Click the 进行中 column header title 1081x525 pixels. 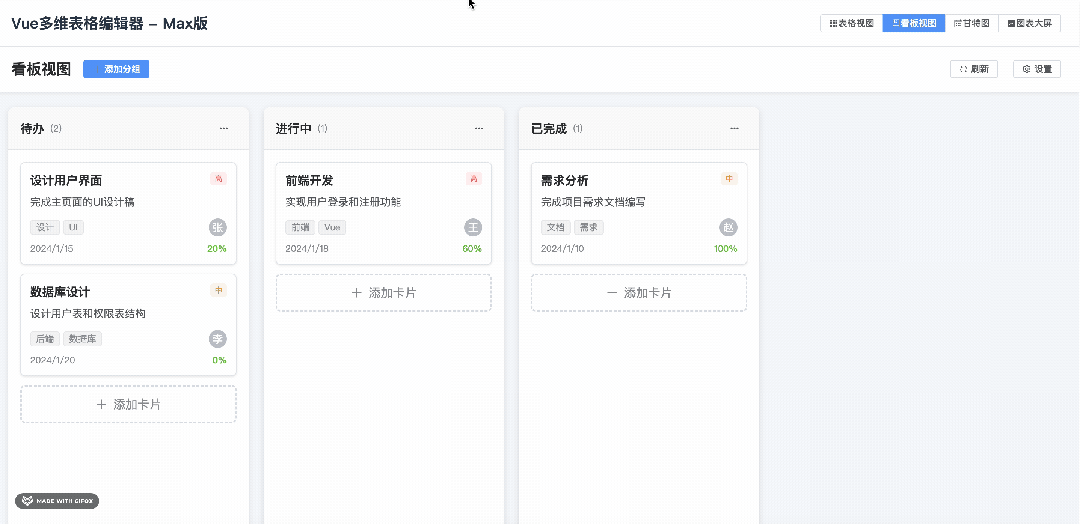click(x=294, y=129)
